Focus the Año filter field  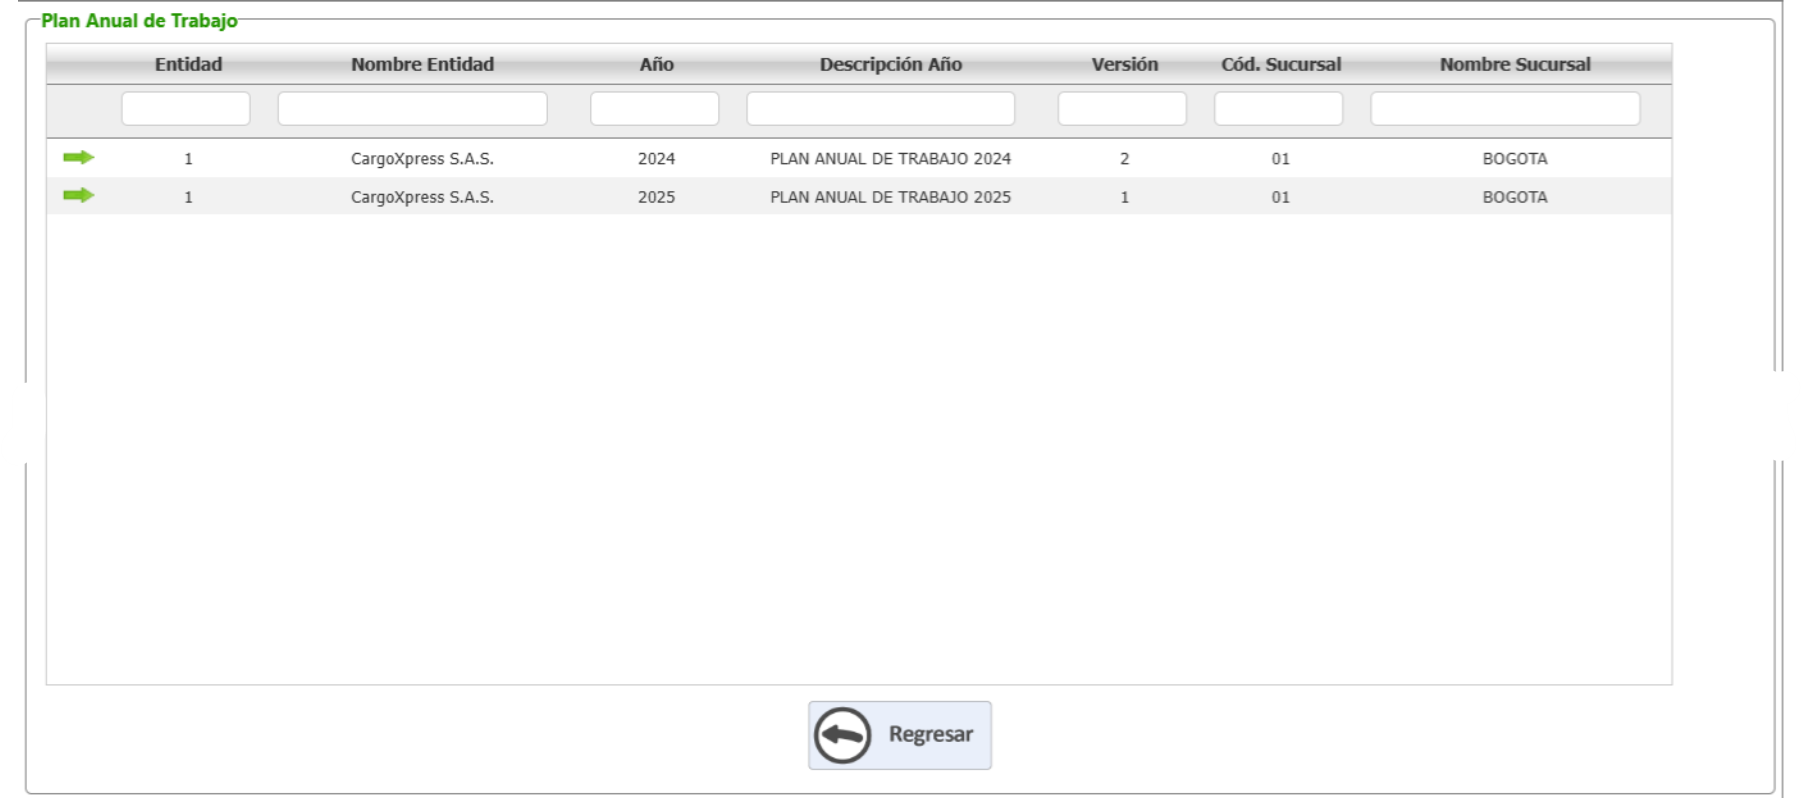655,108
